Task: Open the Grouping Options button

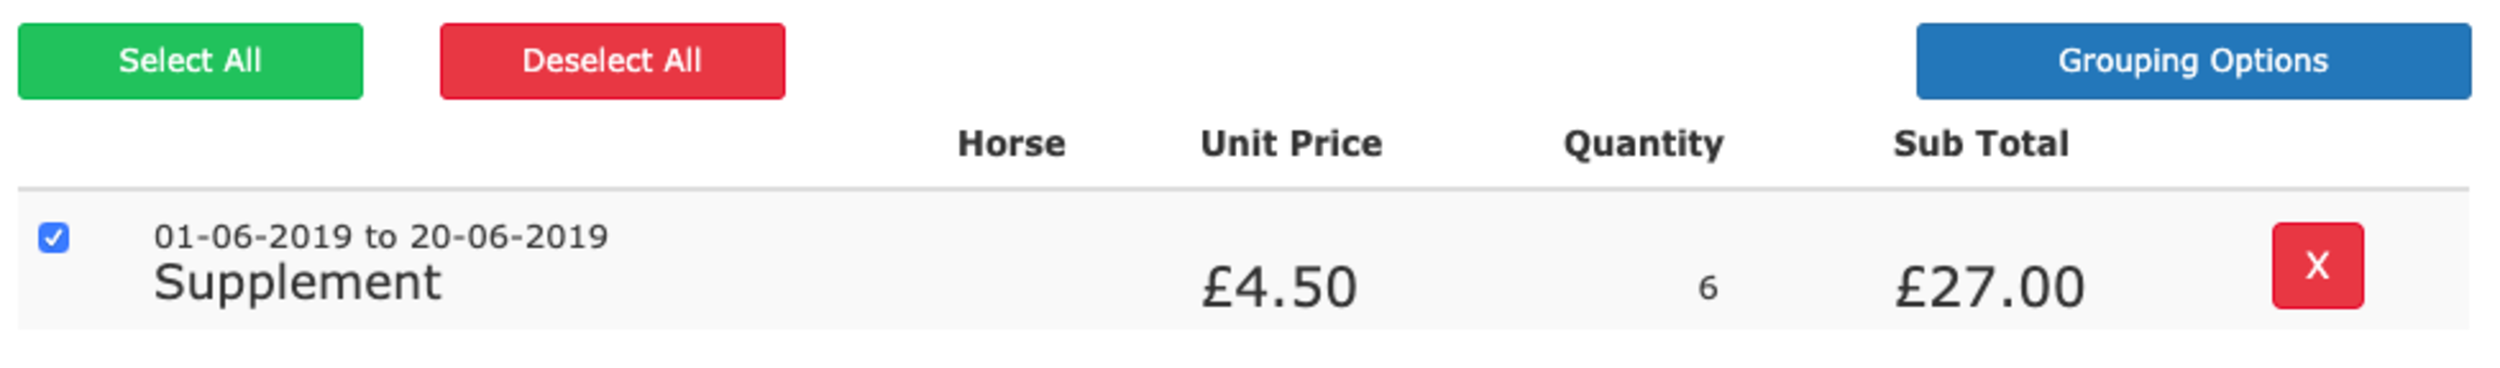Action: [x=2193, y=61]
